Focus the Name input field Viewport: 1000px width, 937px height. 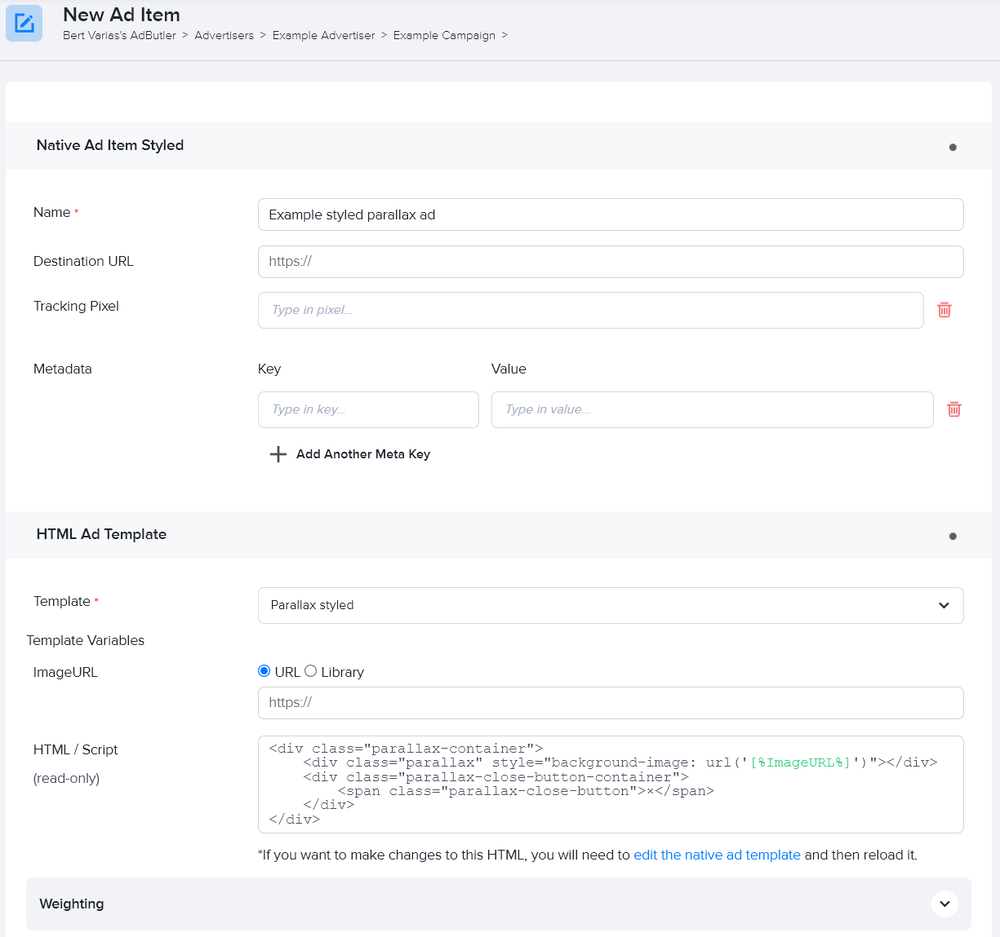[610, 215]
